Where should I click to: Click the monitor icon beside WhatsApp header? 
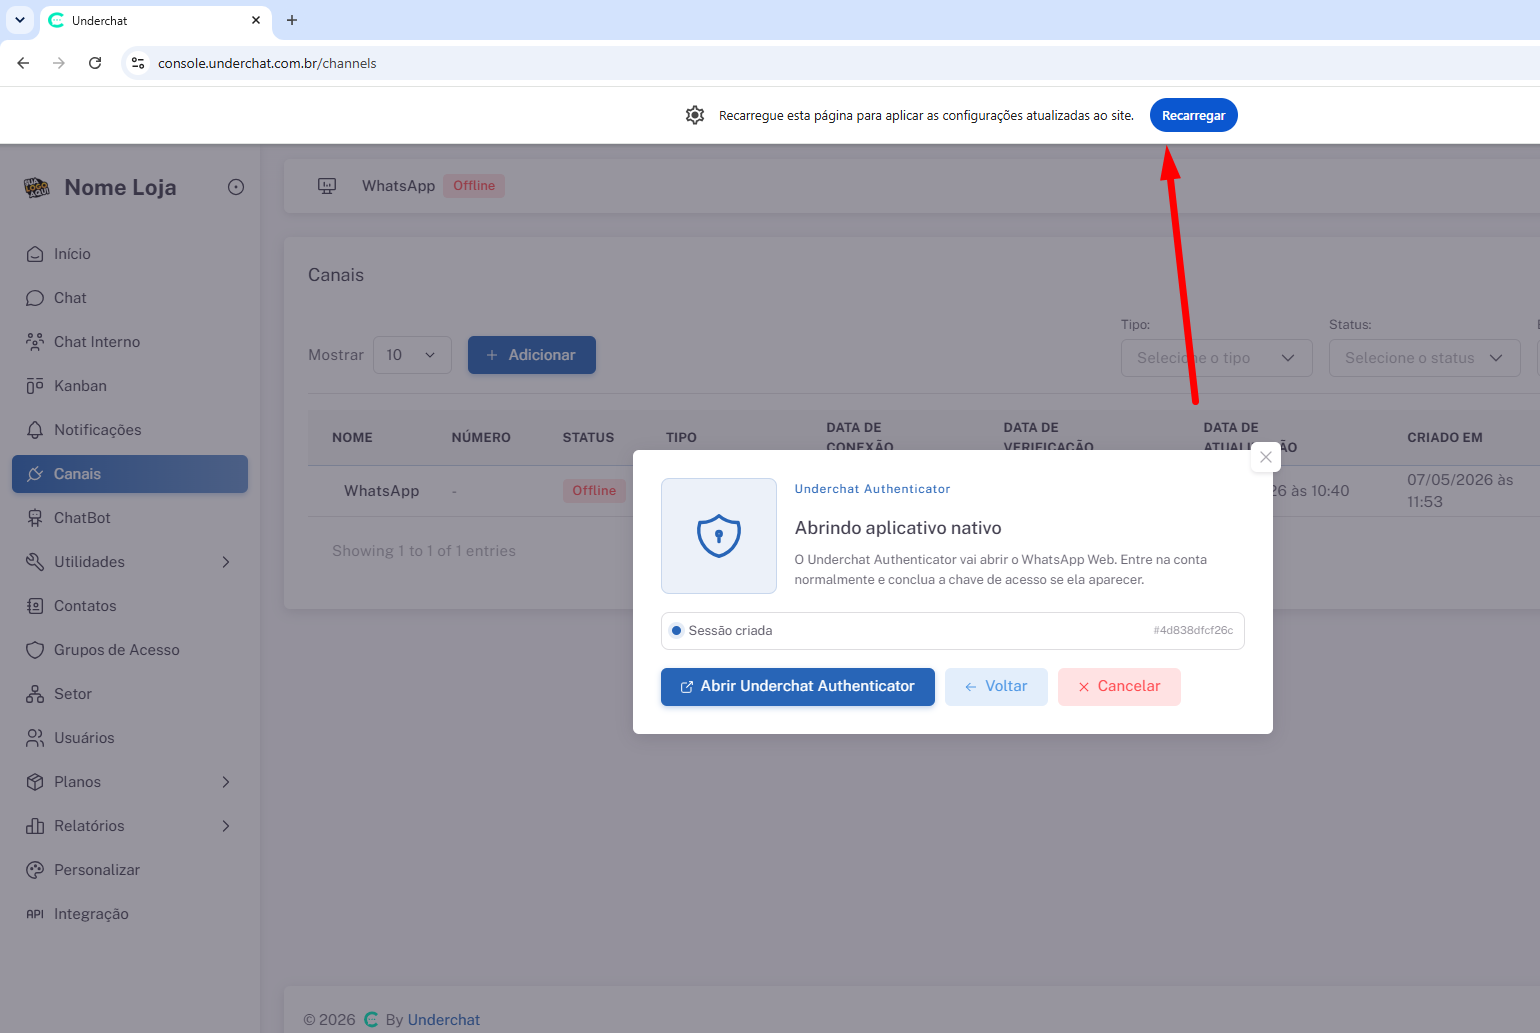click(x=327, y=186)
